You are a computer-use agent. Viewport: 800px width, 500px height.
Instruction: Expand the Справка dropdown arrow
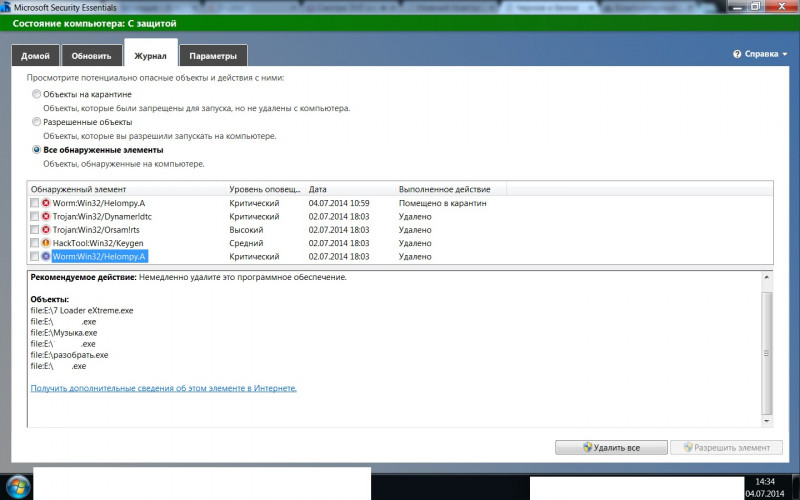pyautogui.click(x=785, y=54)
